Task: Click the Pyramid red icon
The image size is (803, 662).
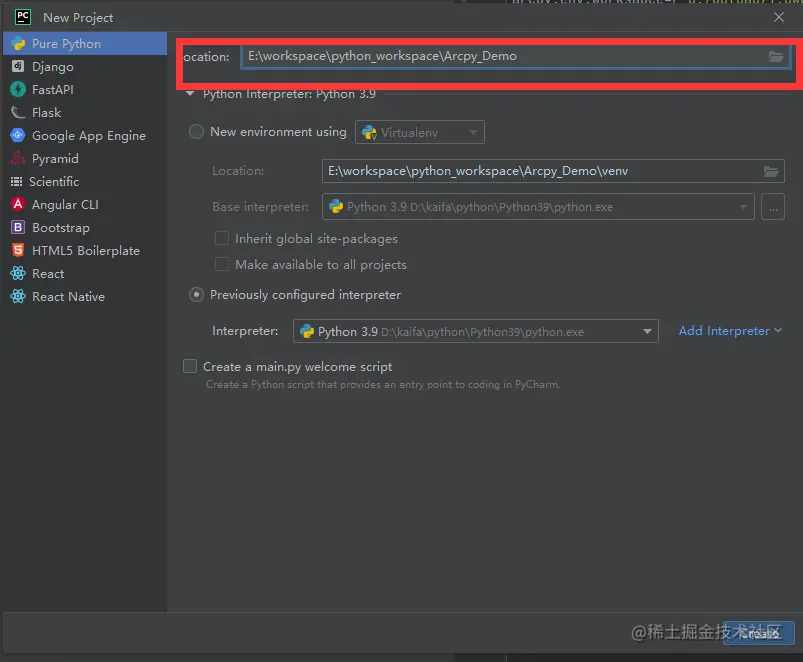Action: click(18, 158)
